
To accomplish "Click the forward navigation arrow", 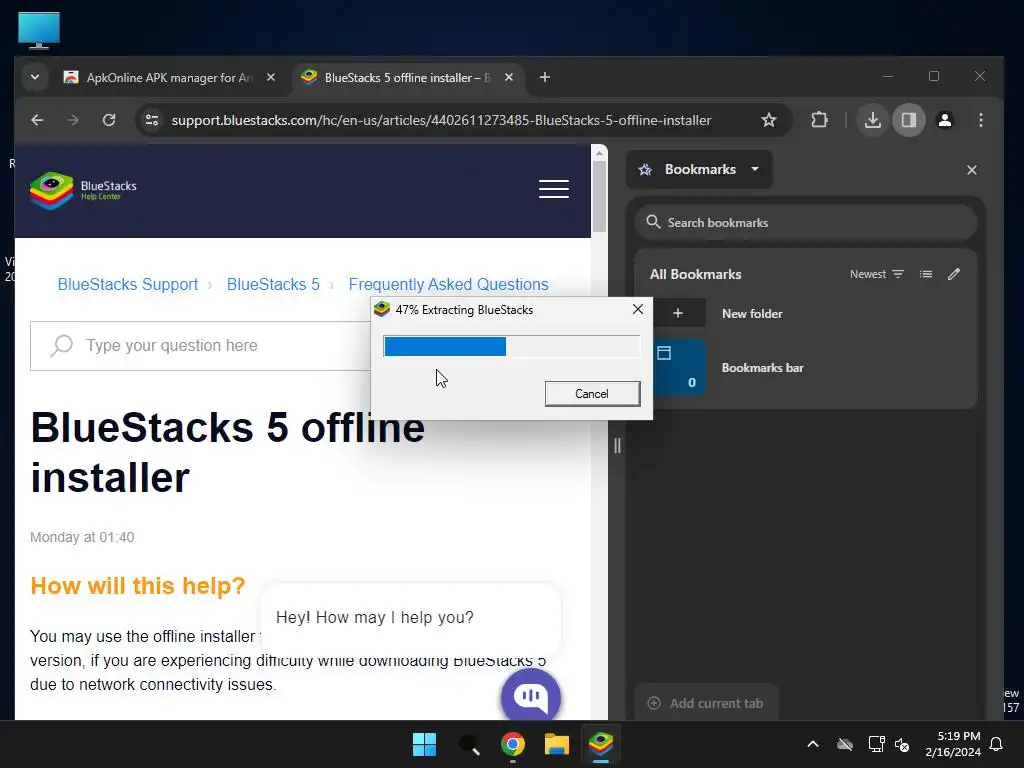I will (72, 120).
